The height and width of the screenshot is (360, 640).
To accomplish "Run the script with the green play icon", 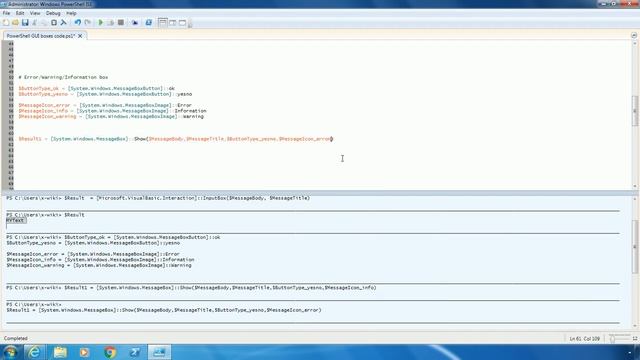I will [x=101, y=23].
